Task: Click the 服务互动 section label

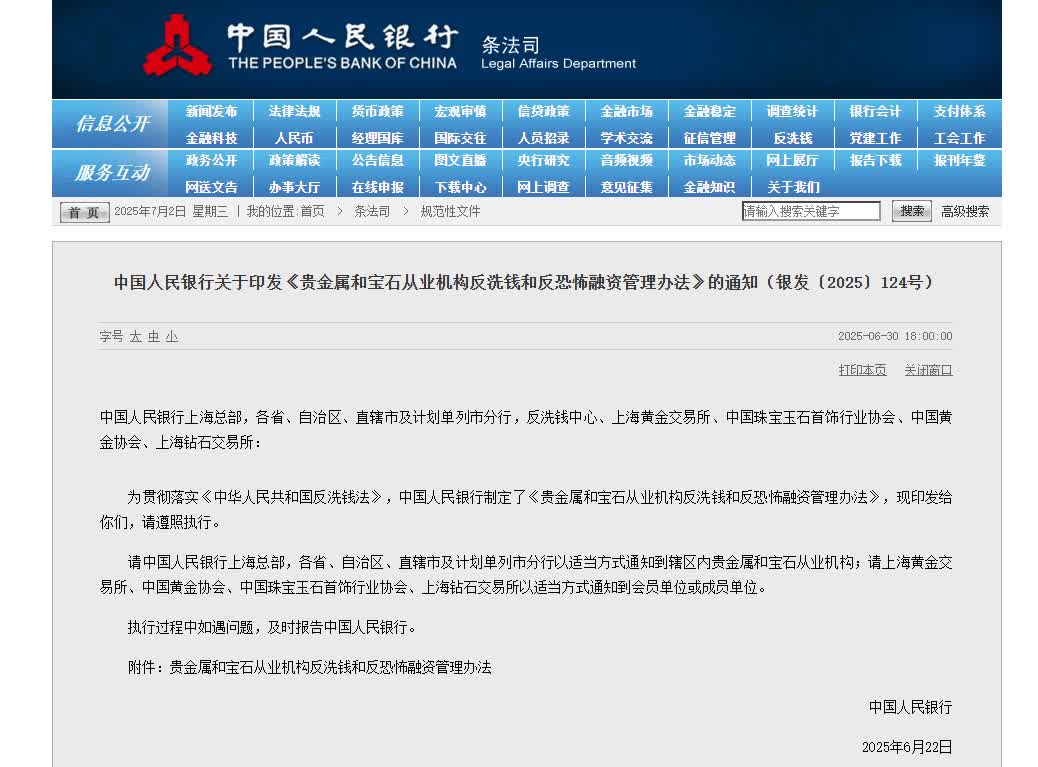Action: [x=112, y=173]
